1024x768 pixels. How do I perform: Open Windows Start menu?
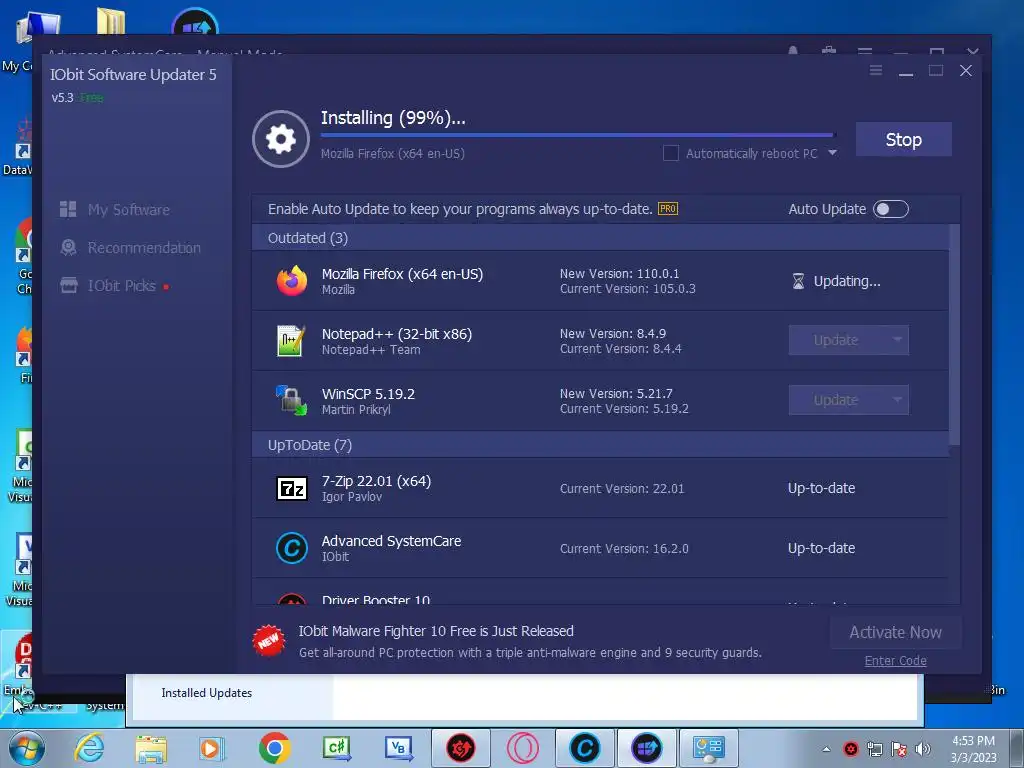25,748
